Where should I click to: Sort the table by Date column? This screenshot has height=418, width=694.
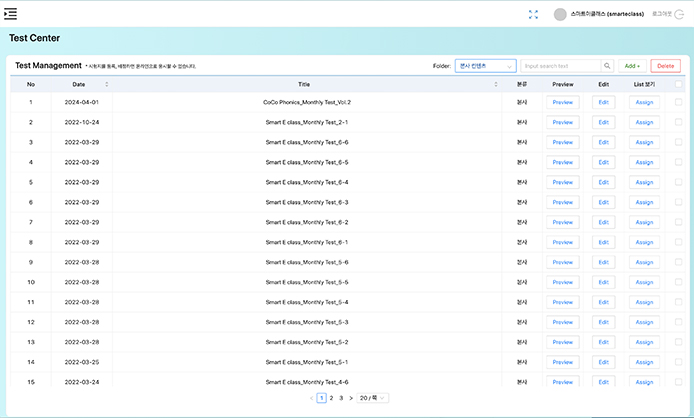coord(107,84)
